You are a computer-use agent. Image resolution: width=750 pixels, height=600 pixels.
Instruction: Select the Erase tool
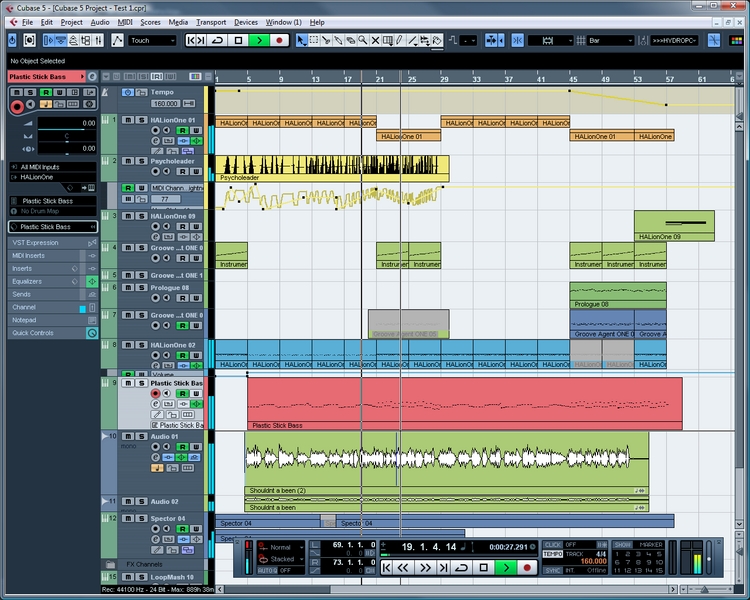351,41
